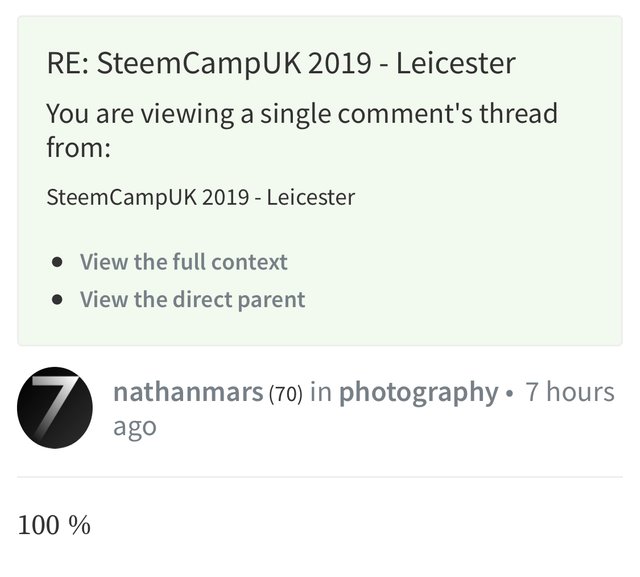Viewport: 640px width, 577px height.
Task: Open the View the direct parent link
Action: coord(192,300)
